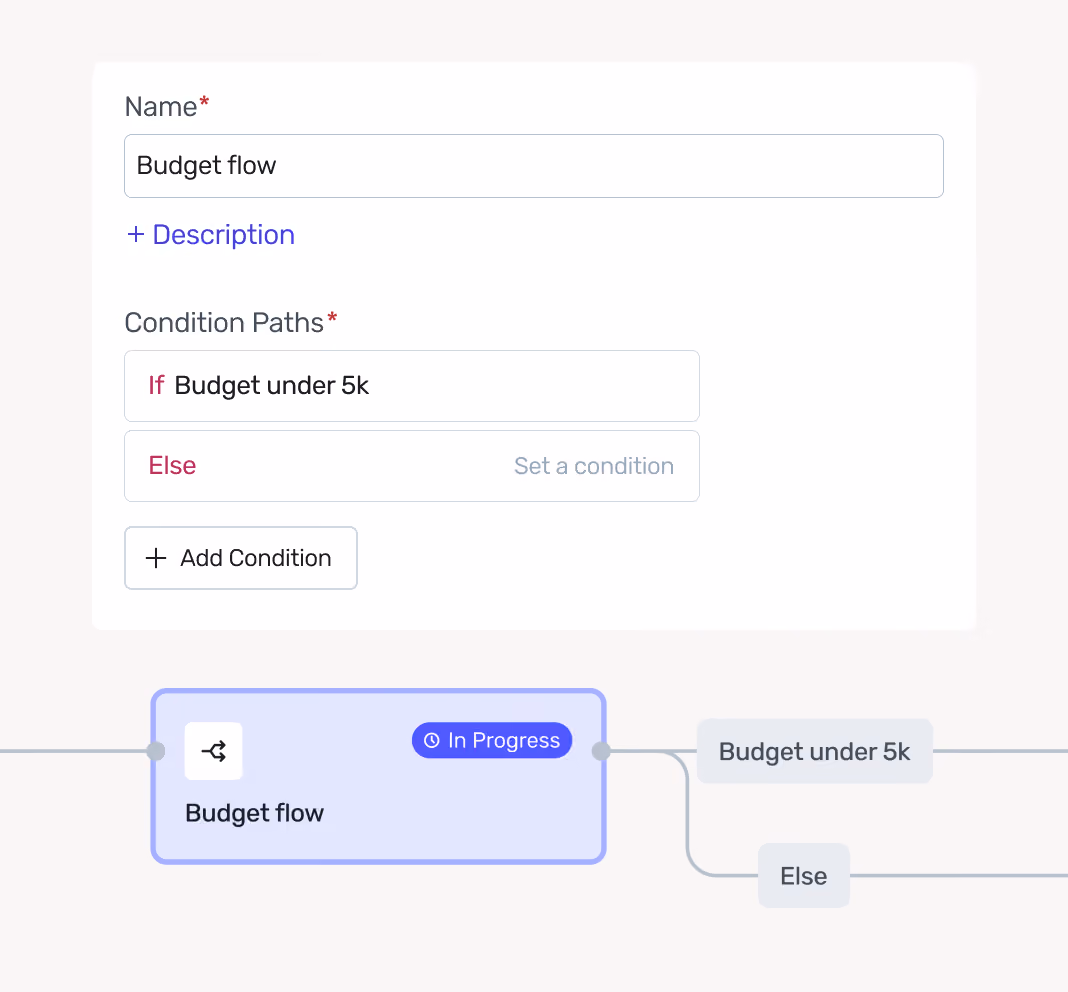Open the Else condition path row

coord(411,466)
